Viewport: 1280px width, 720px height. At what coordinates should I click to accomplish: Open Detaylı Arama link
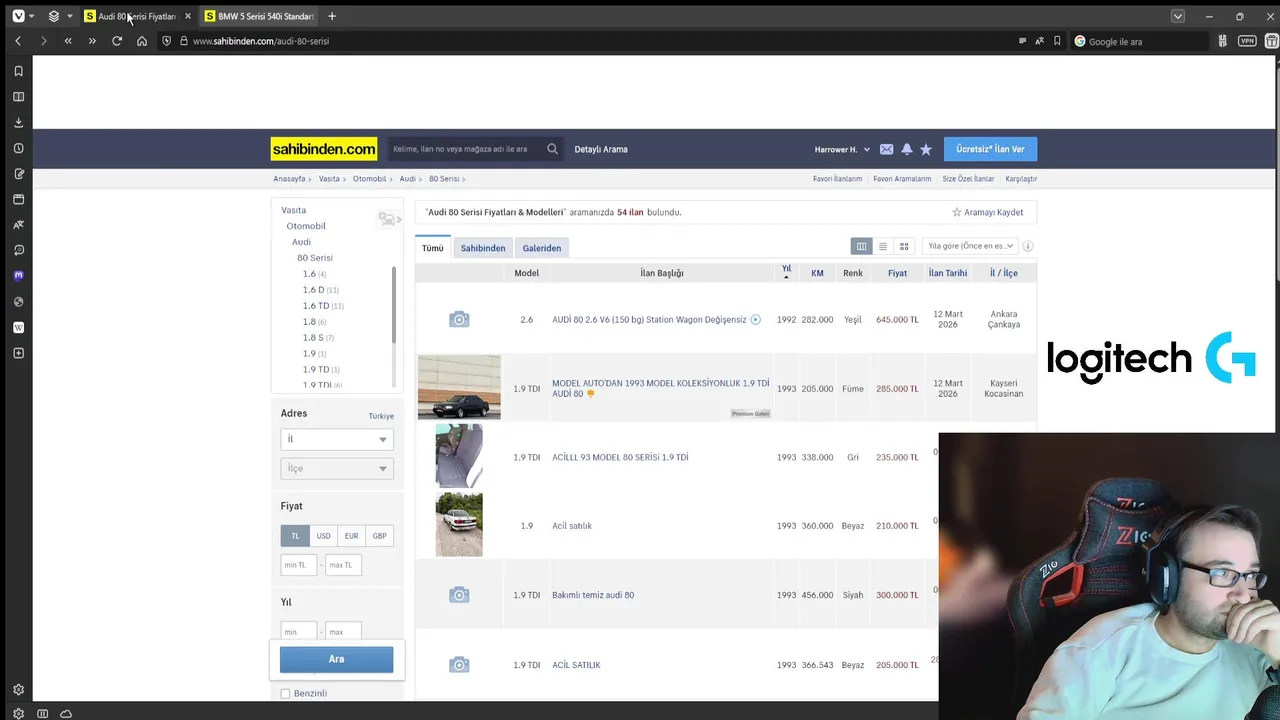click(x=601, y=149)
